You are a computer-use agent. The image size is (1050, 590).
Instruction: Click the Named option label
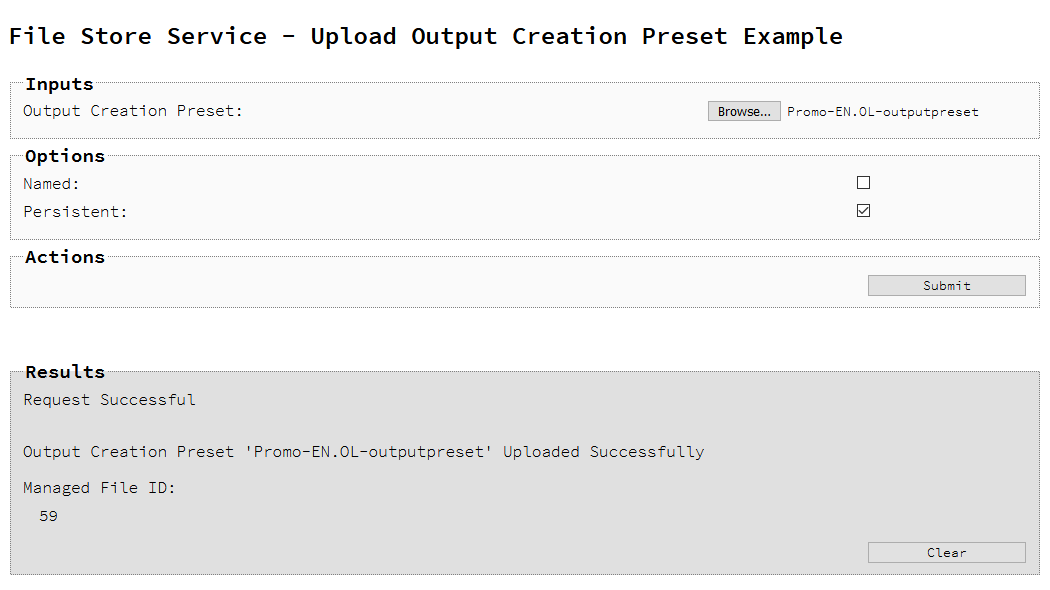click(x=52, y=183)
